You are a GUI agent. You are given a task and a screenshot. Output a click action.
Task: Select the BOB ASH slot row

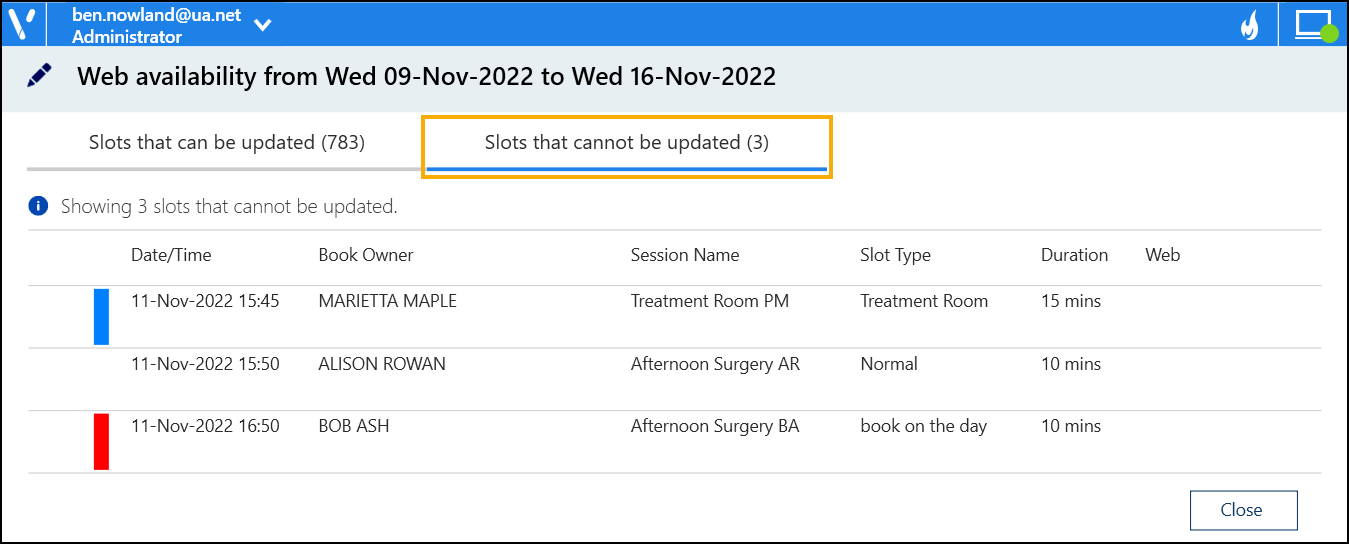point(354,427)
